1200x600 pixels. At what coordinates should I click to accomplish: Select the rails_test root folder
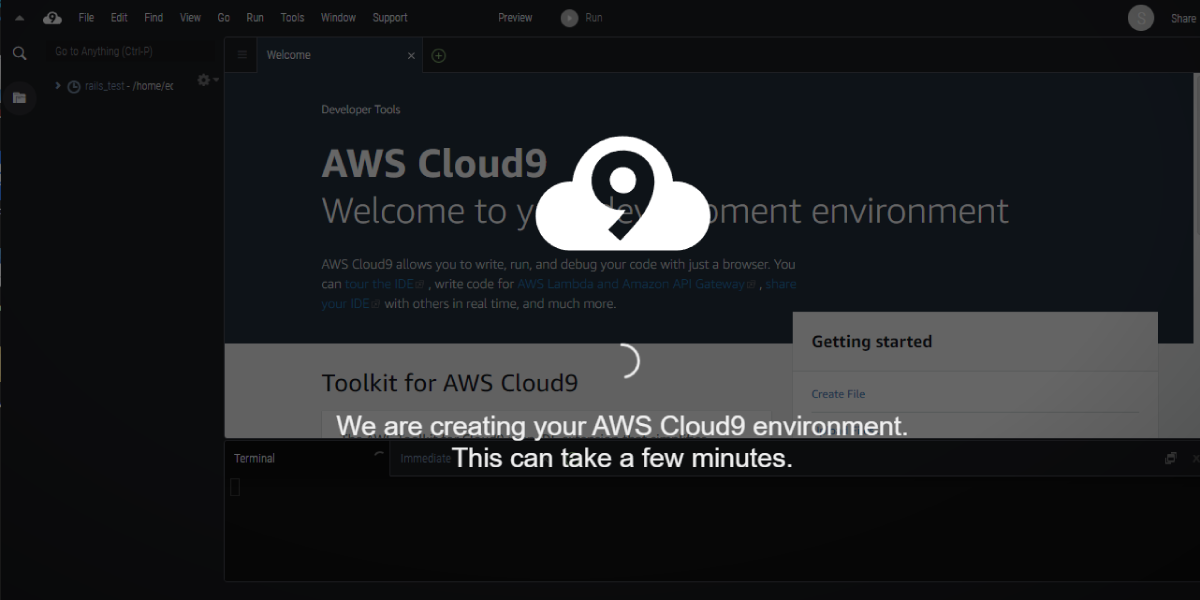(129, 86)
